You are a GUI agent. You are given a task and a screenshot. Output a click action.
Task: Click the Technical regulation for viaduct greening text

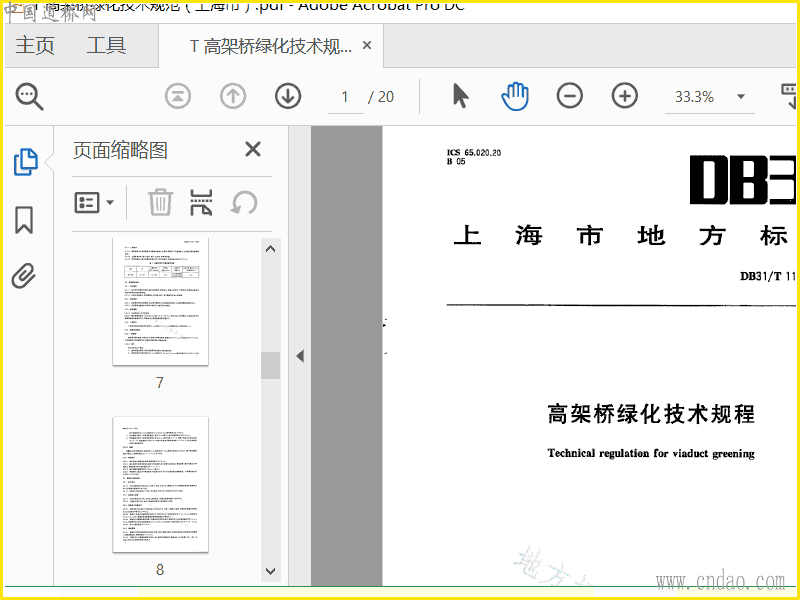coord(651,453)
